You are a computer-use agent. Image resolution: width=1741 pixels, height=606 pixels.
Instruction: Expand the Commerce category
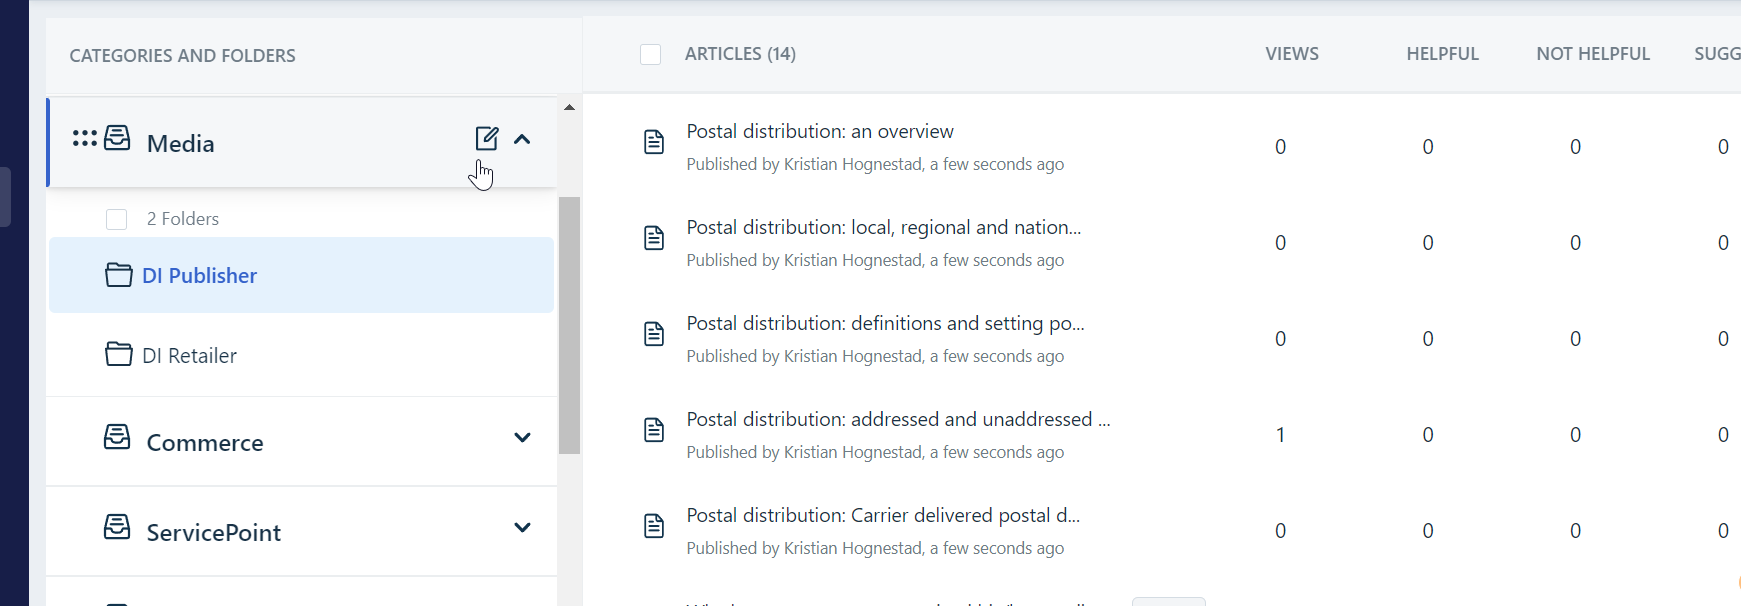pyautogui.click(x=522, y=437)
